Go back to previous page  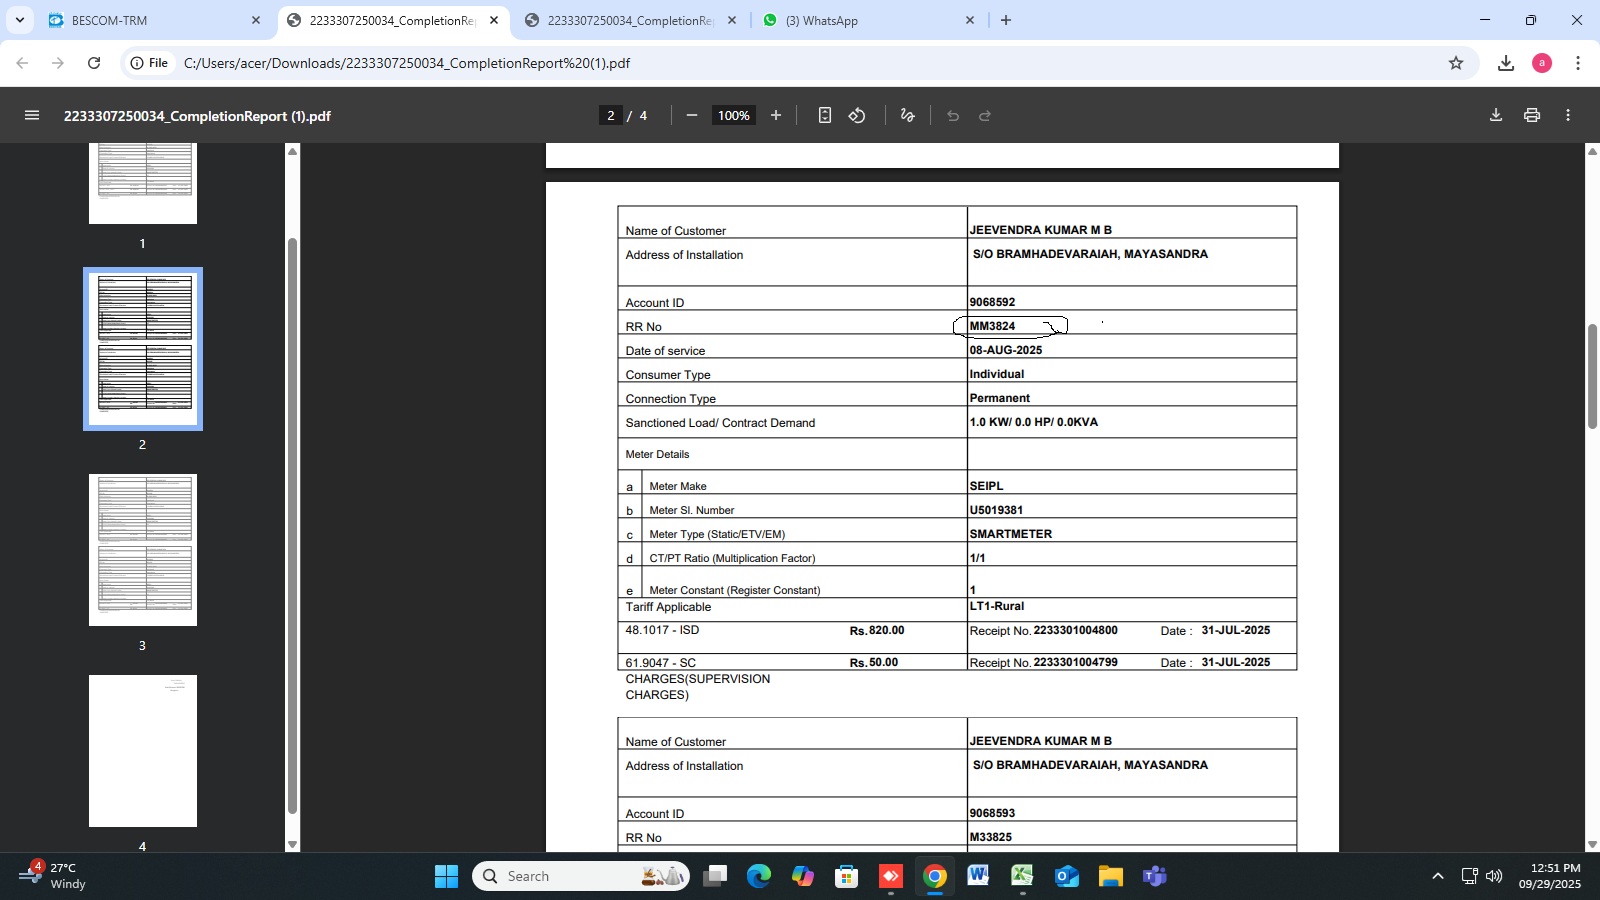[x=22, y=63]
